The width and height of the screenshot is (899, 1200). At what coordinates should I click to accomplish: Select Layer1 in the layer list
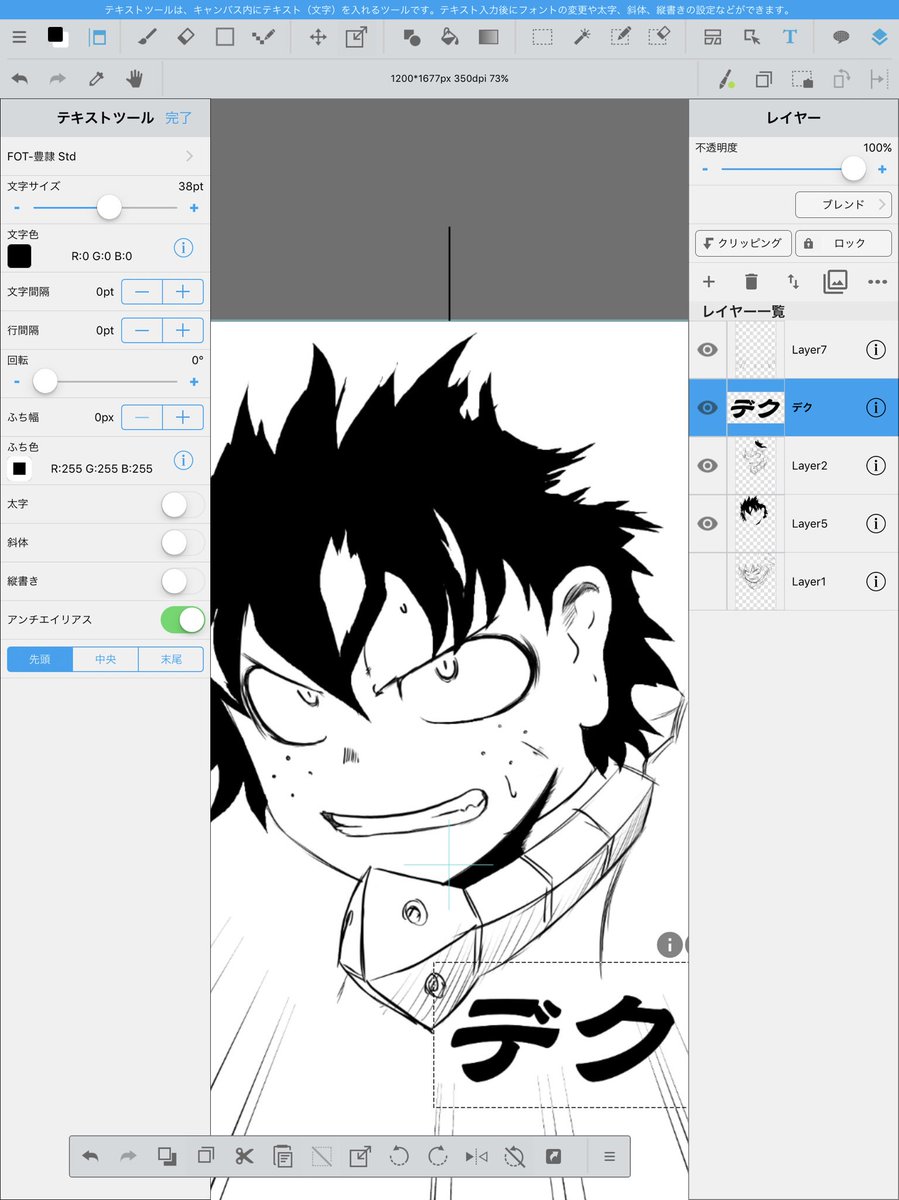[x=794, y=581]
